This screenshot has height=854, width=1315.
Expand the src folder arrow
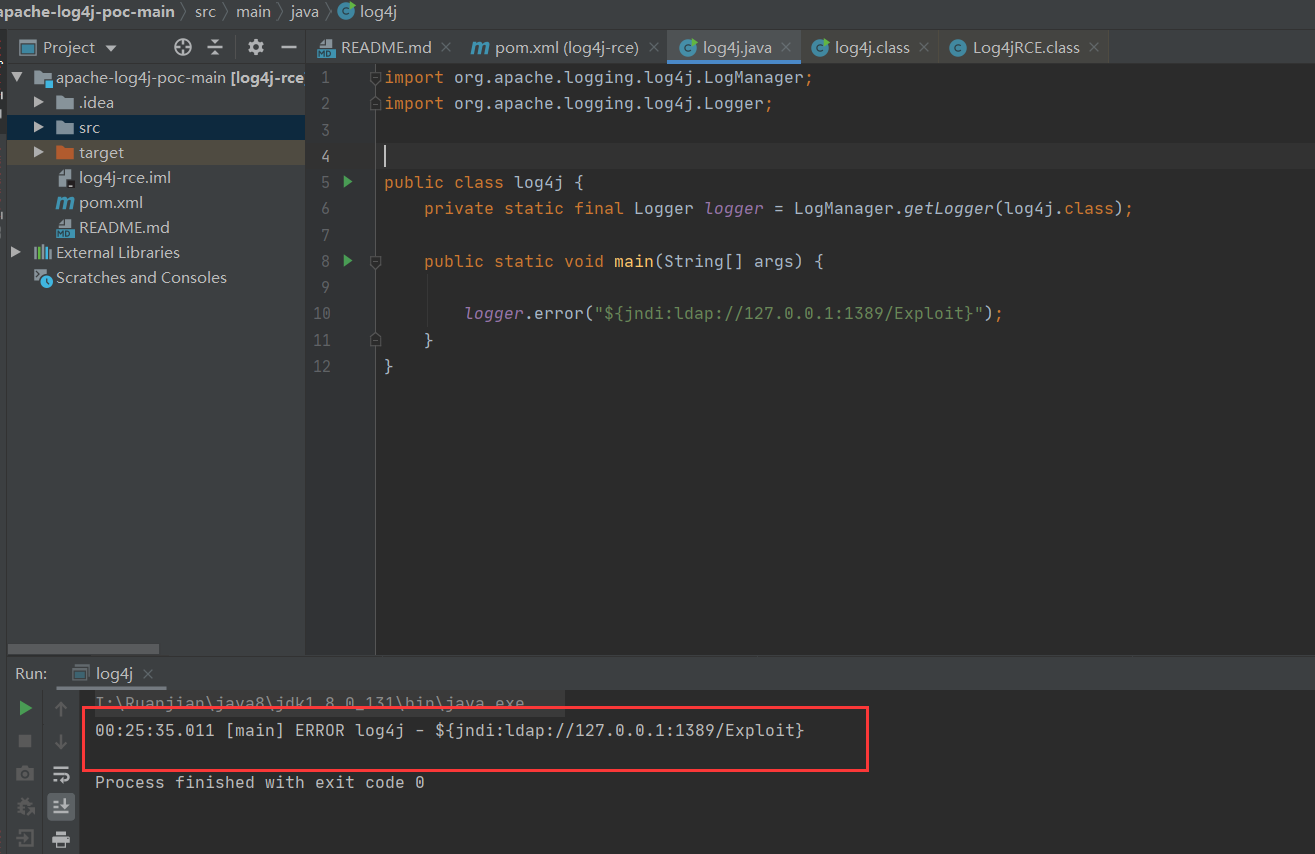pos(39,127)
